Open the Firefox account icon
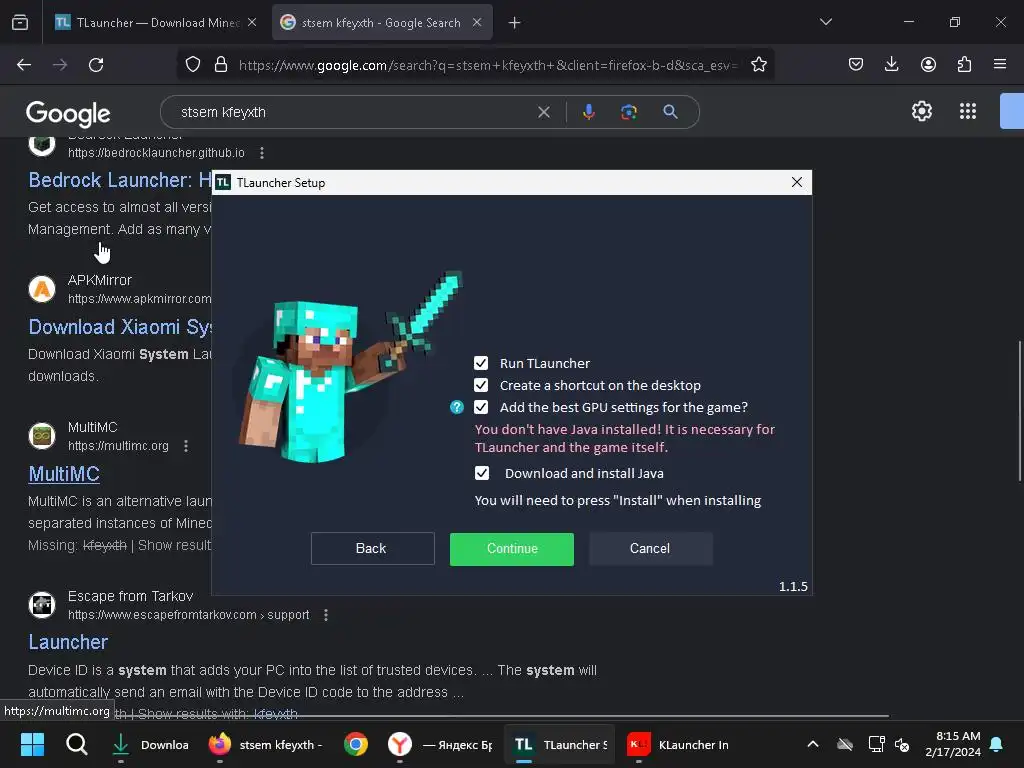The image size is (1024, 768). 928,64
